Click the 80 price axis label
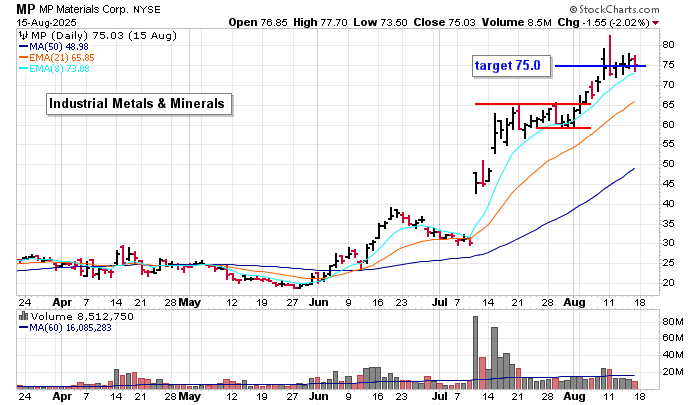 (668, 45)
